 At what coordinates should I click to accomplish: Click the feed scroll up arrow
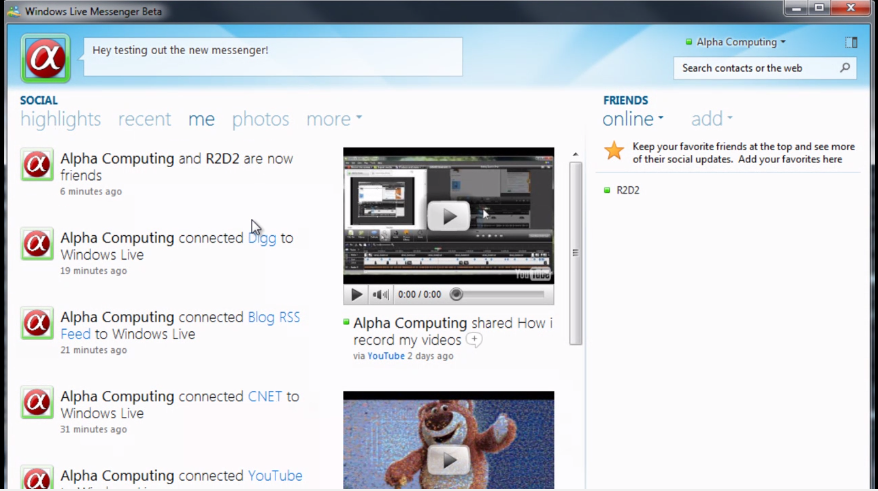point(575,155)
